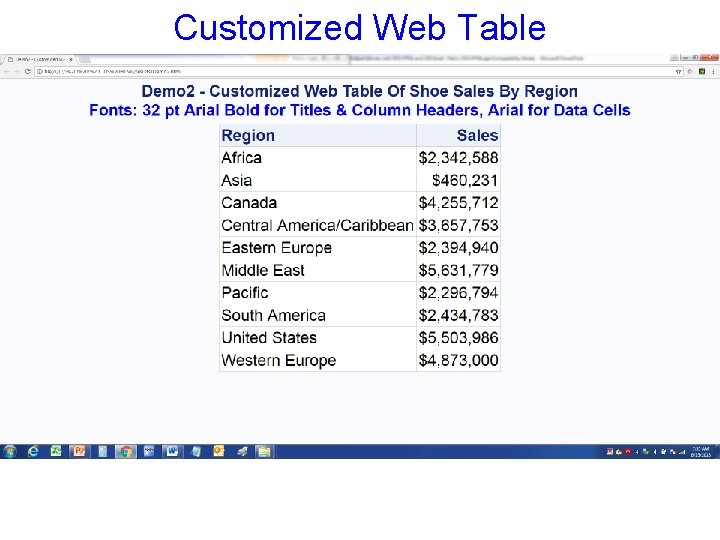Screen dimensions: 720x540
Task: Open the file folder taskbar icon
Action: pos(264,451)
